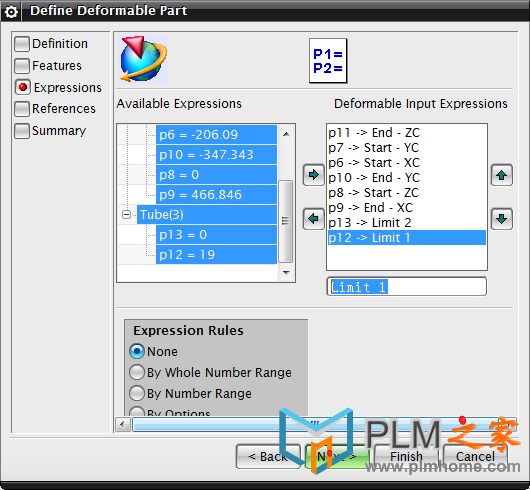530x490 pixels.
Task: Select p10 -> End - YC entry
Action: point(407,178)
